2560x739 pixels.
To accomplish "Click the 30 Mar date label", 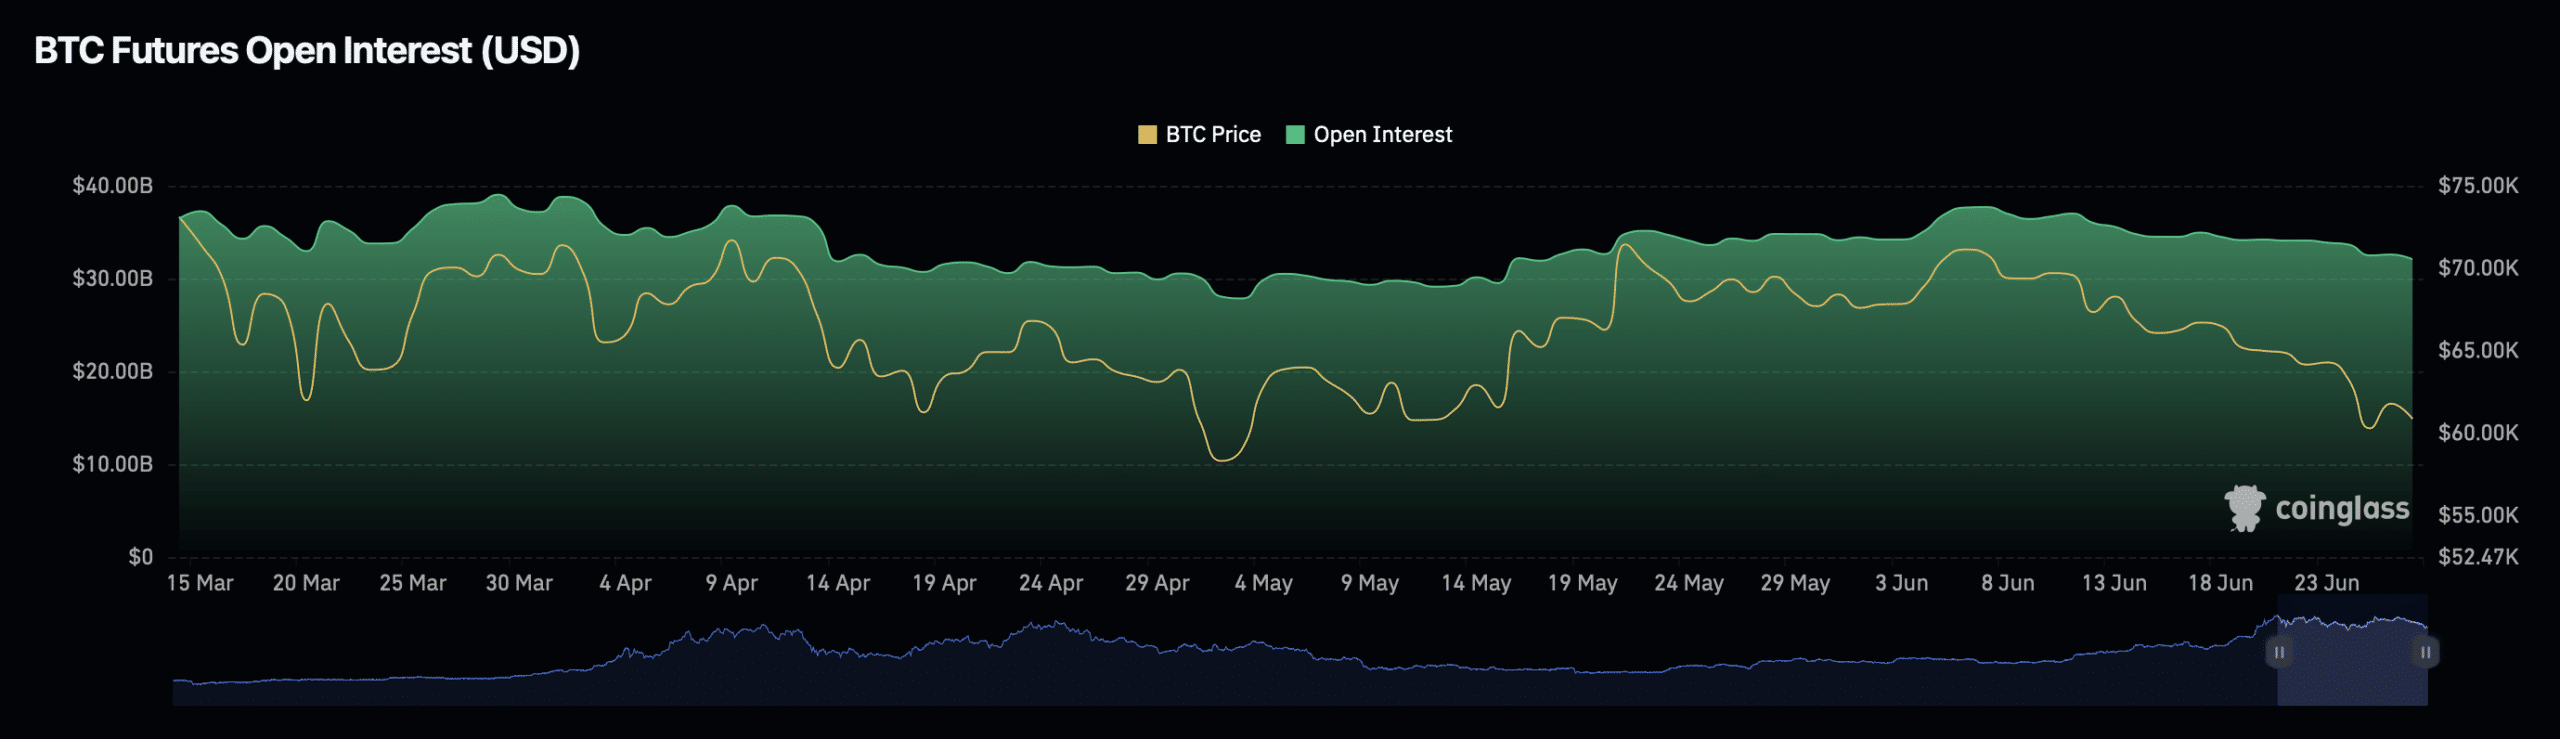I will [x=519, y=583].
